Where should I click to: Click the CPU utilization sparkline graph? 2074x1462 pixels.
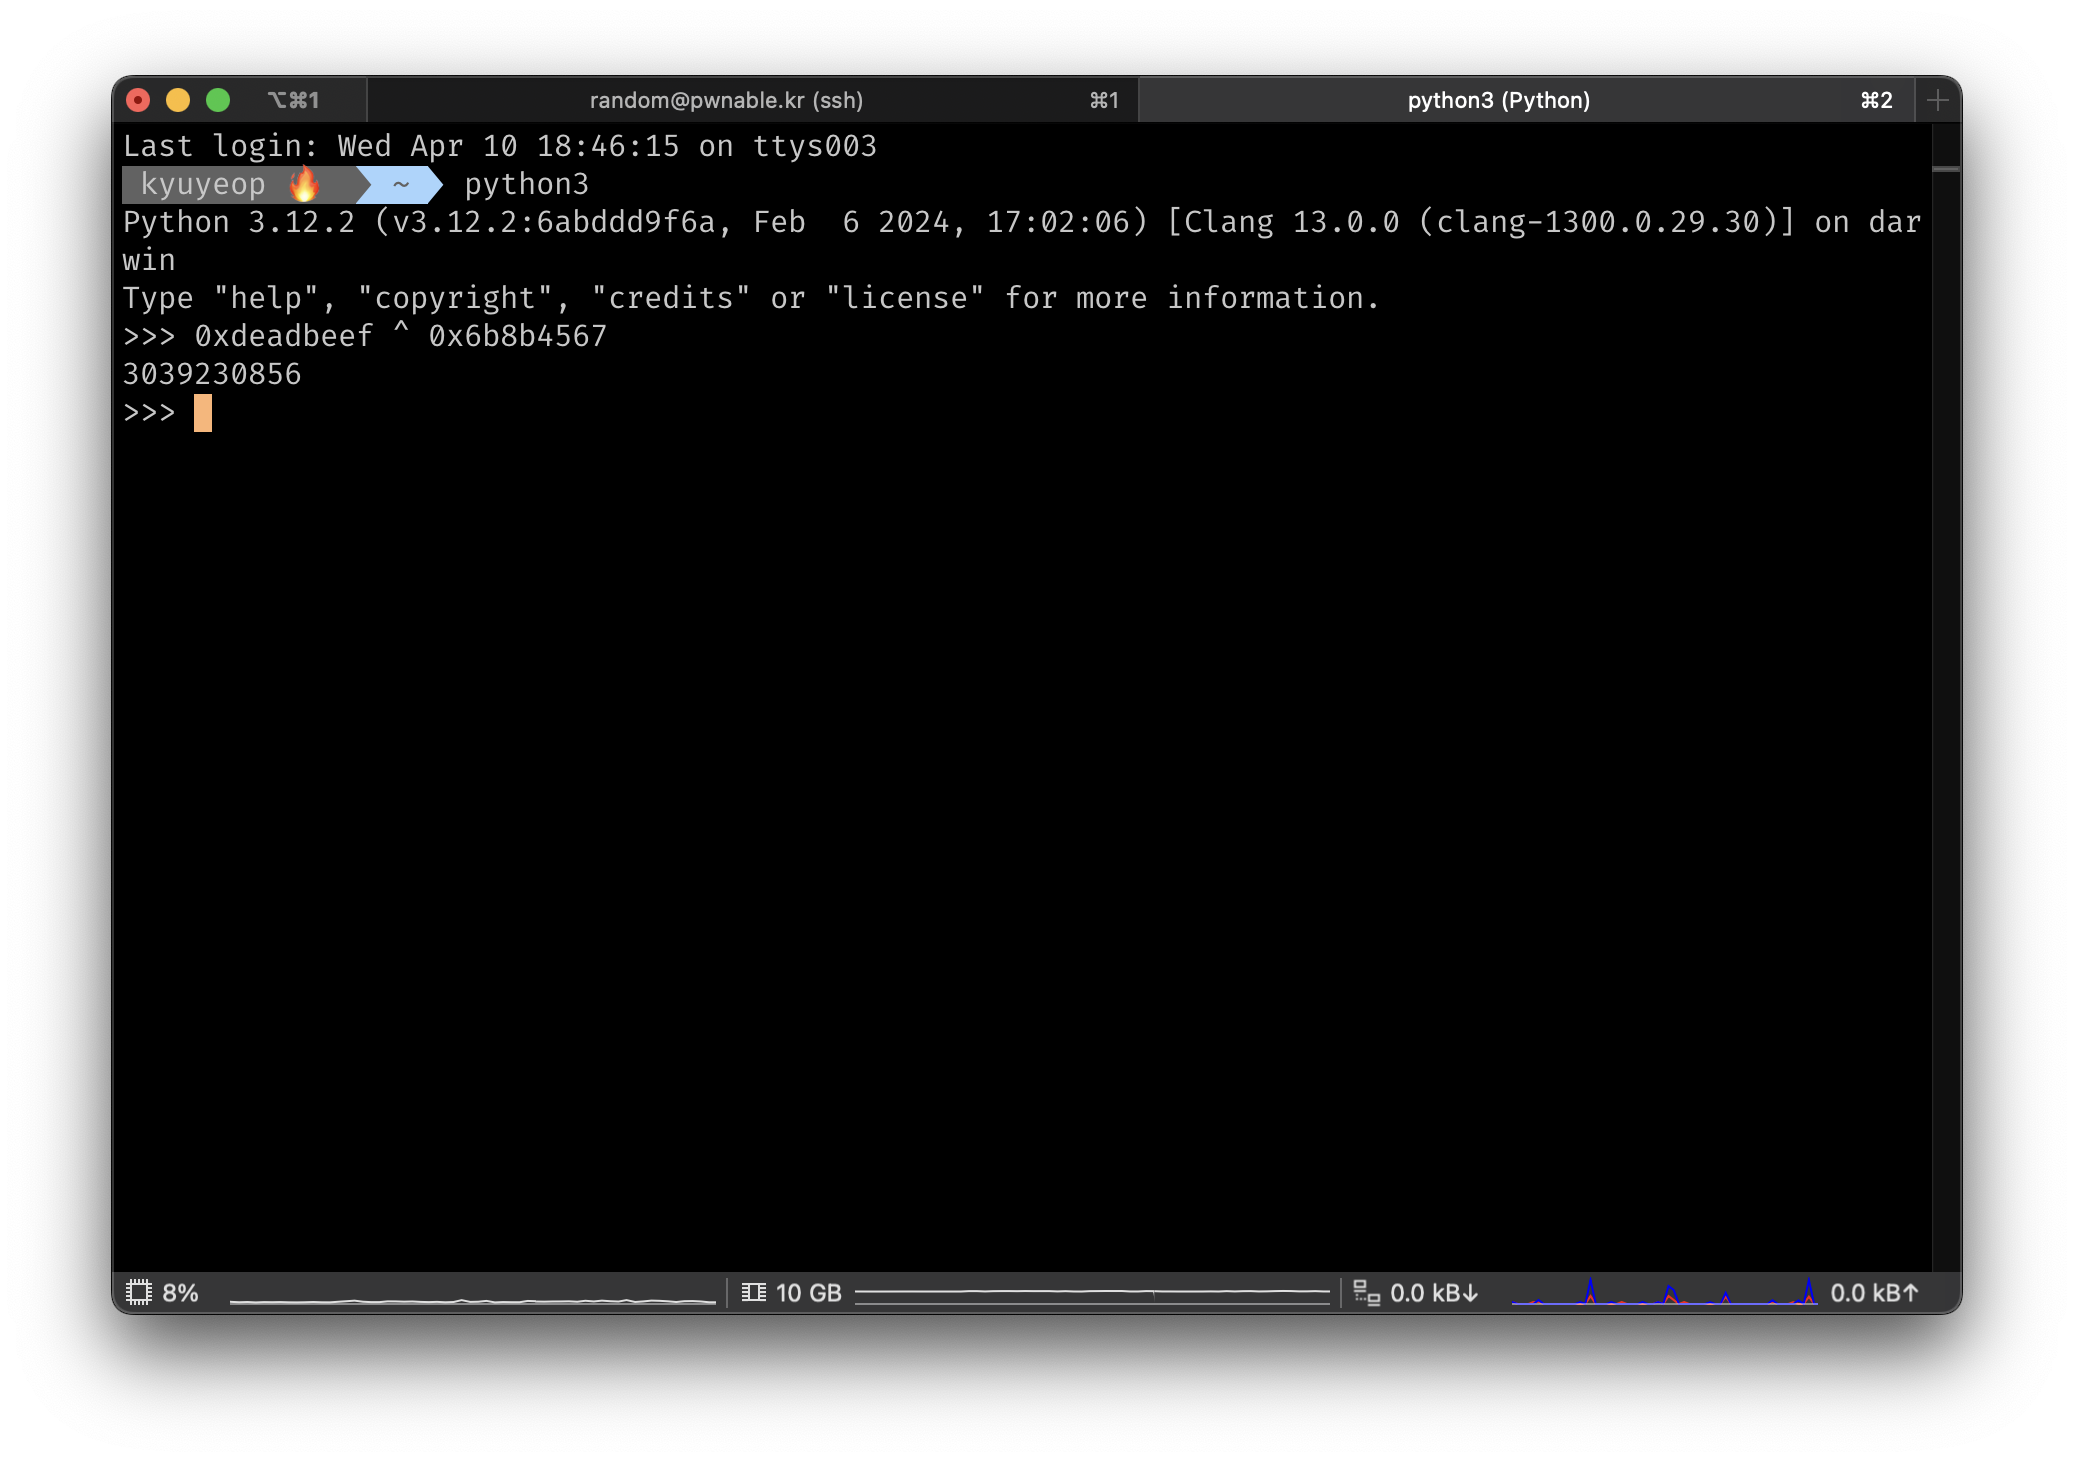472,1299
